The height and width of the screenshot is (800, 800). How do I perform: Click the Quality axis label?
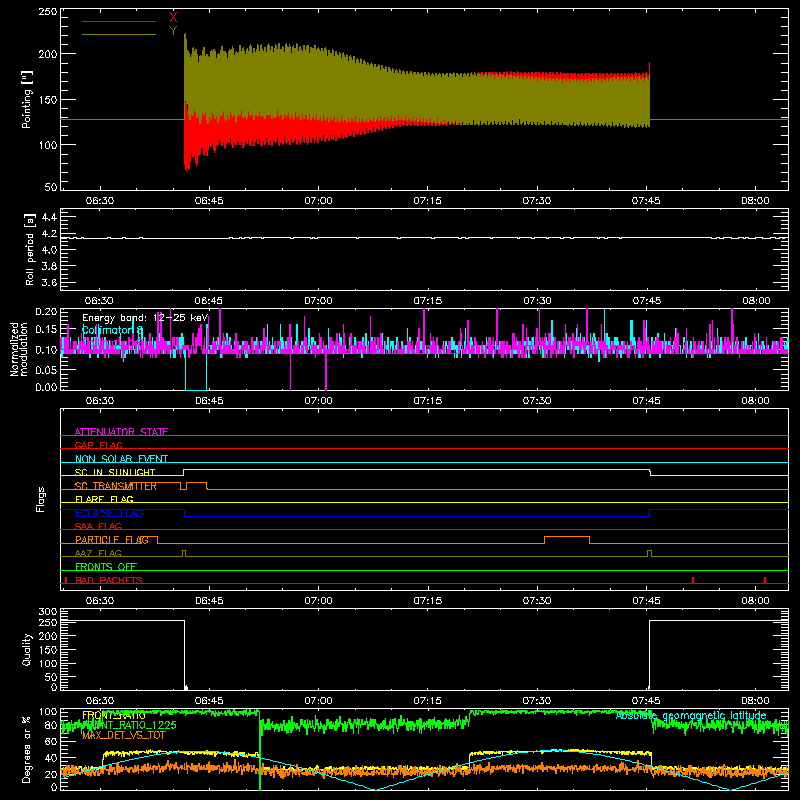(27, 649)
